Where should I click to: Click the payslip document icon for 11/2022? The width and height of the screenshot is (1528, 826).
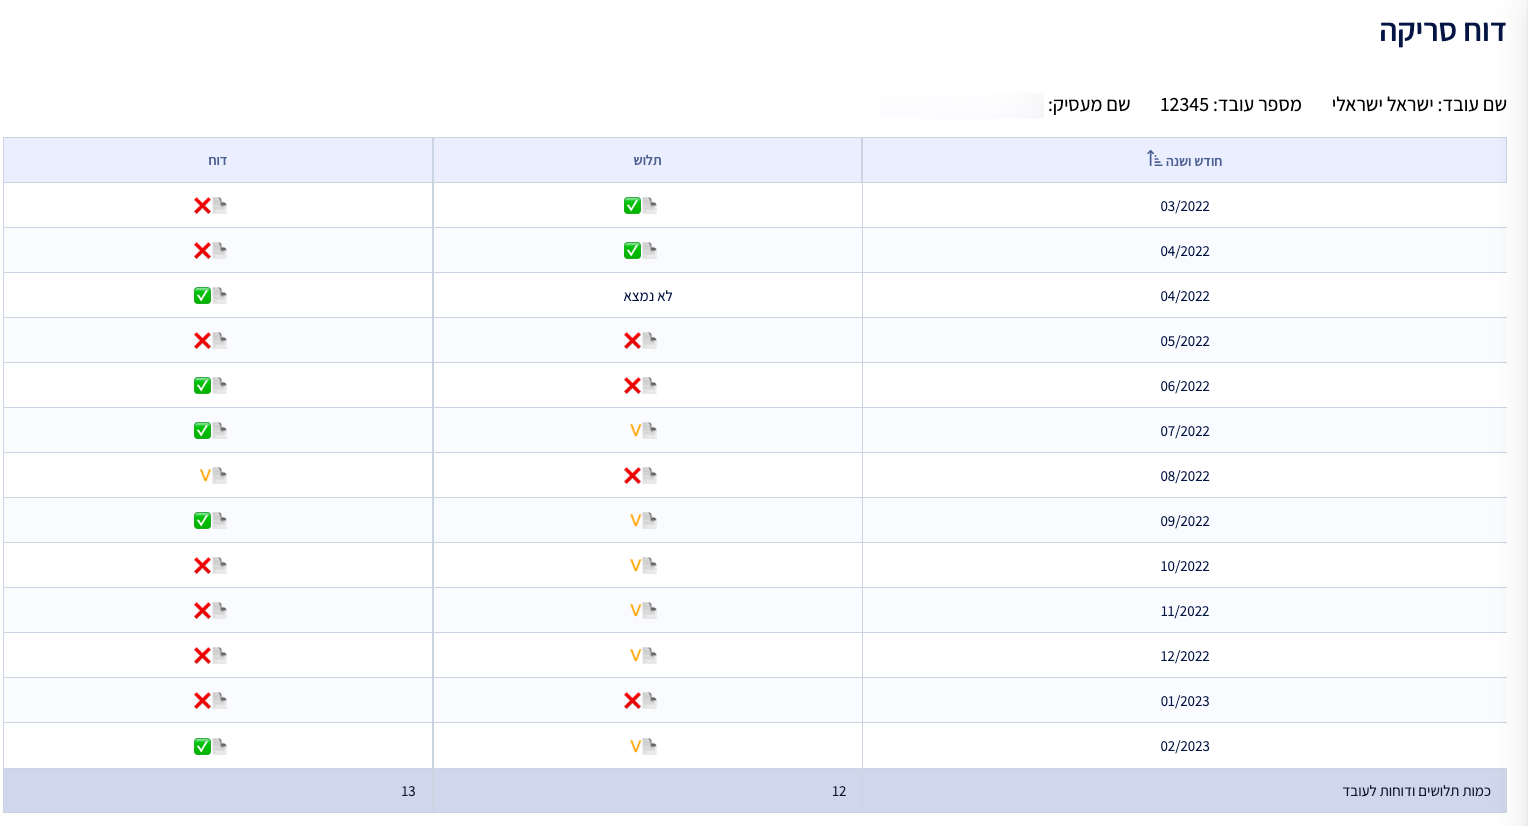click(x=642, y=611)
